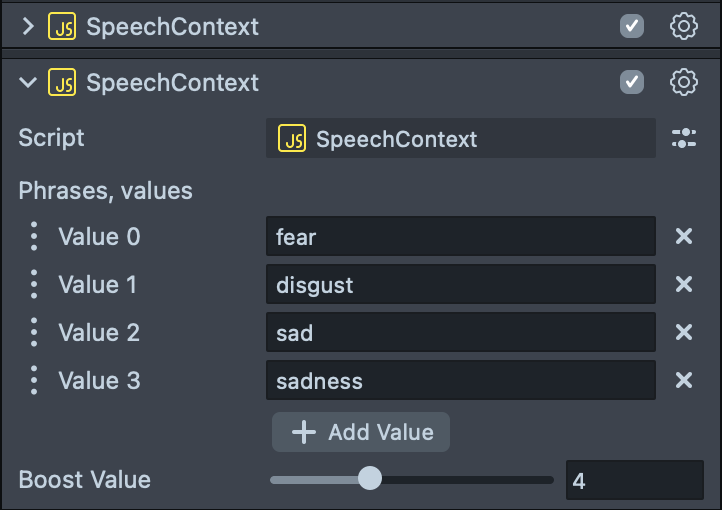Remove the 'sad' phrase entry
Screen dimensions: 722x510
(684, 333)
